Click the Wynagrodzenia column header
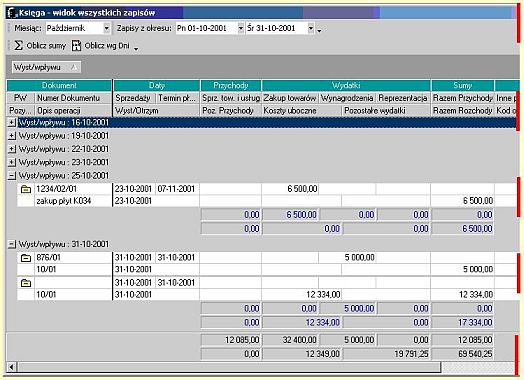Screen dimensions: 524x380 pos(347,98)
